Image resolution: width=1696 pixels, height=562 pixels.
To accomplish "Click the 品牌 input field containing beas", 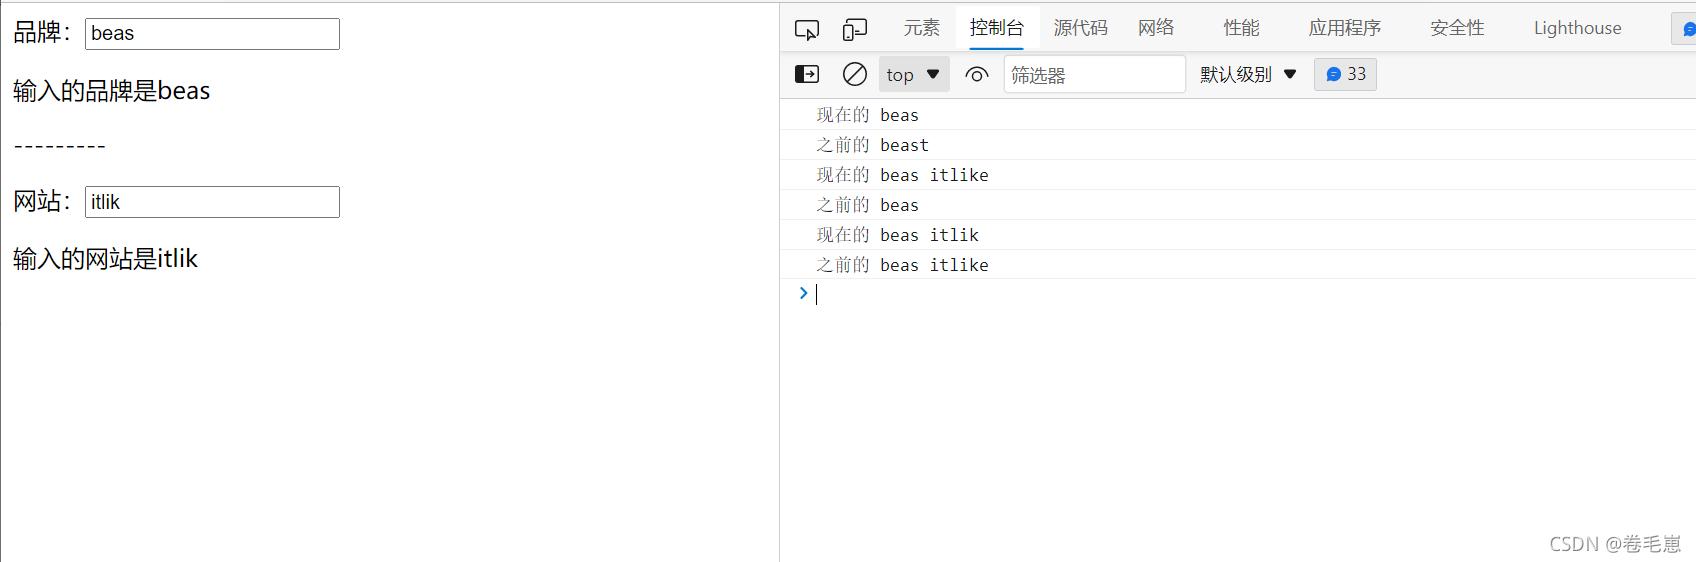I will [x=212, y=34].
